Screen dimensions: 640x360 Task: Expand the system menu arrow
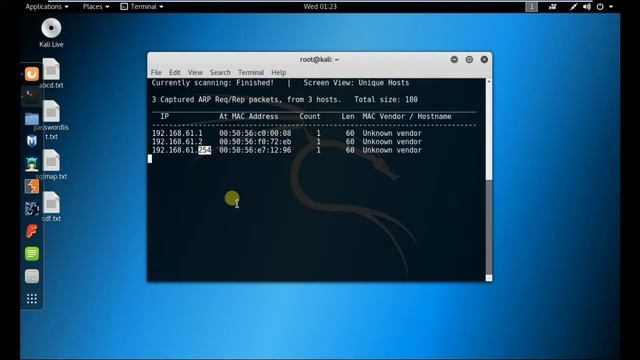[611, 7]
